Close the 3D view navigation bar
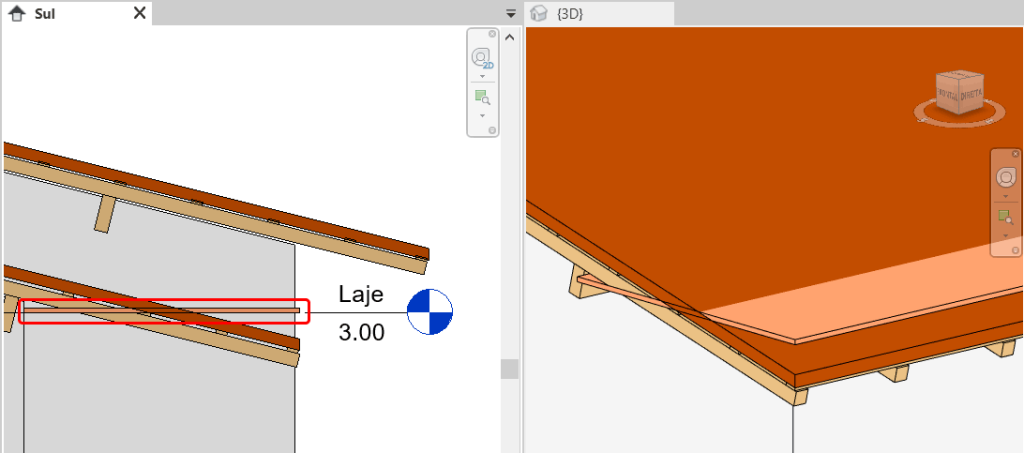The width and height of the screenshot is (1024, 453). coord(1014,154)
